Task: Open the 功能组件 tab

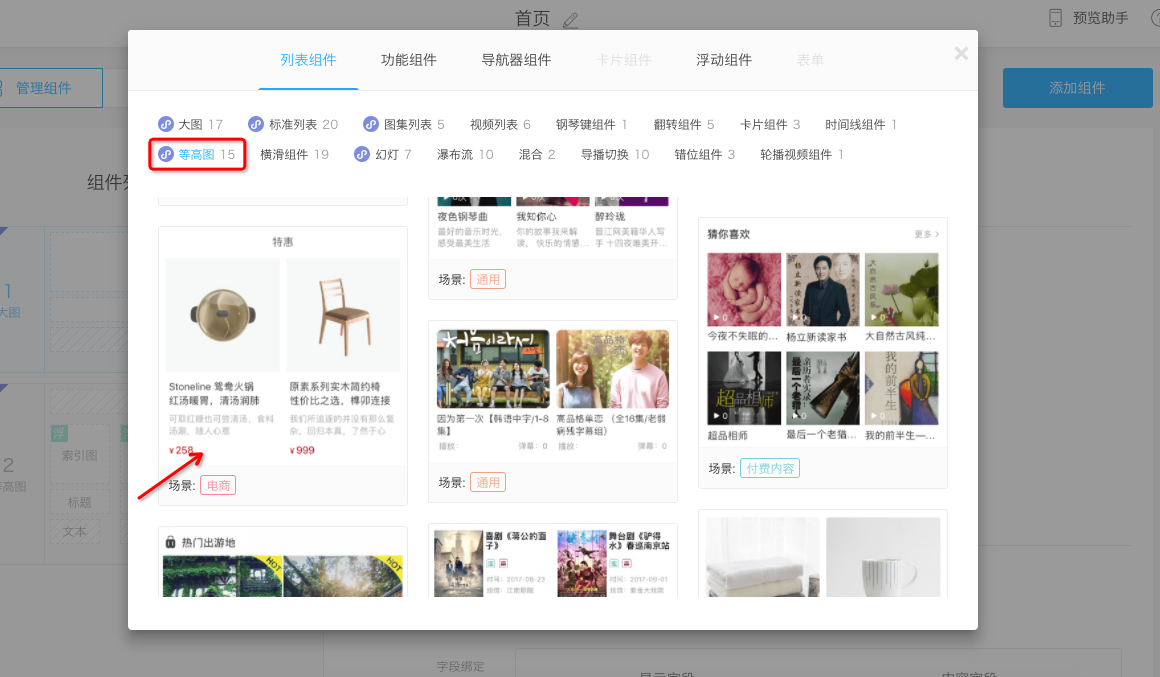Action: (x=409, y=60)
